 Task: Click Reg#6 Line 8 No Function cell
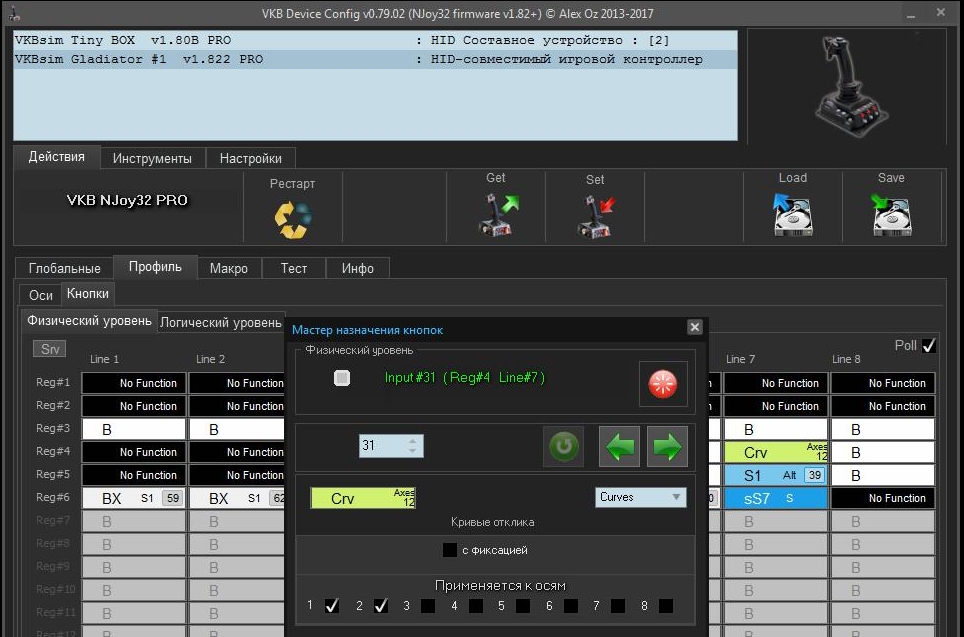pos(883,499)
